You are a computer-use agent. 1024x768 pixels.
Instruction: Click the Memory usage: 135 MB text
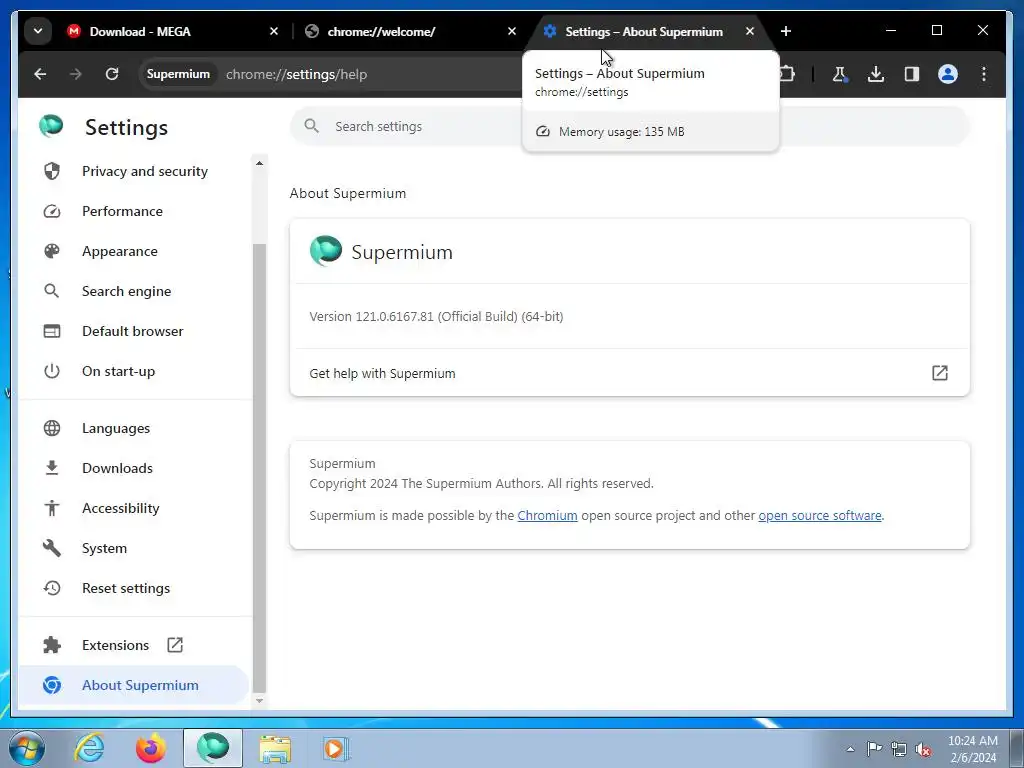point(621,132)
